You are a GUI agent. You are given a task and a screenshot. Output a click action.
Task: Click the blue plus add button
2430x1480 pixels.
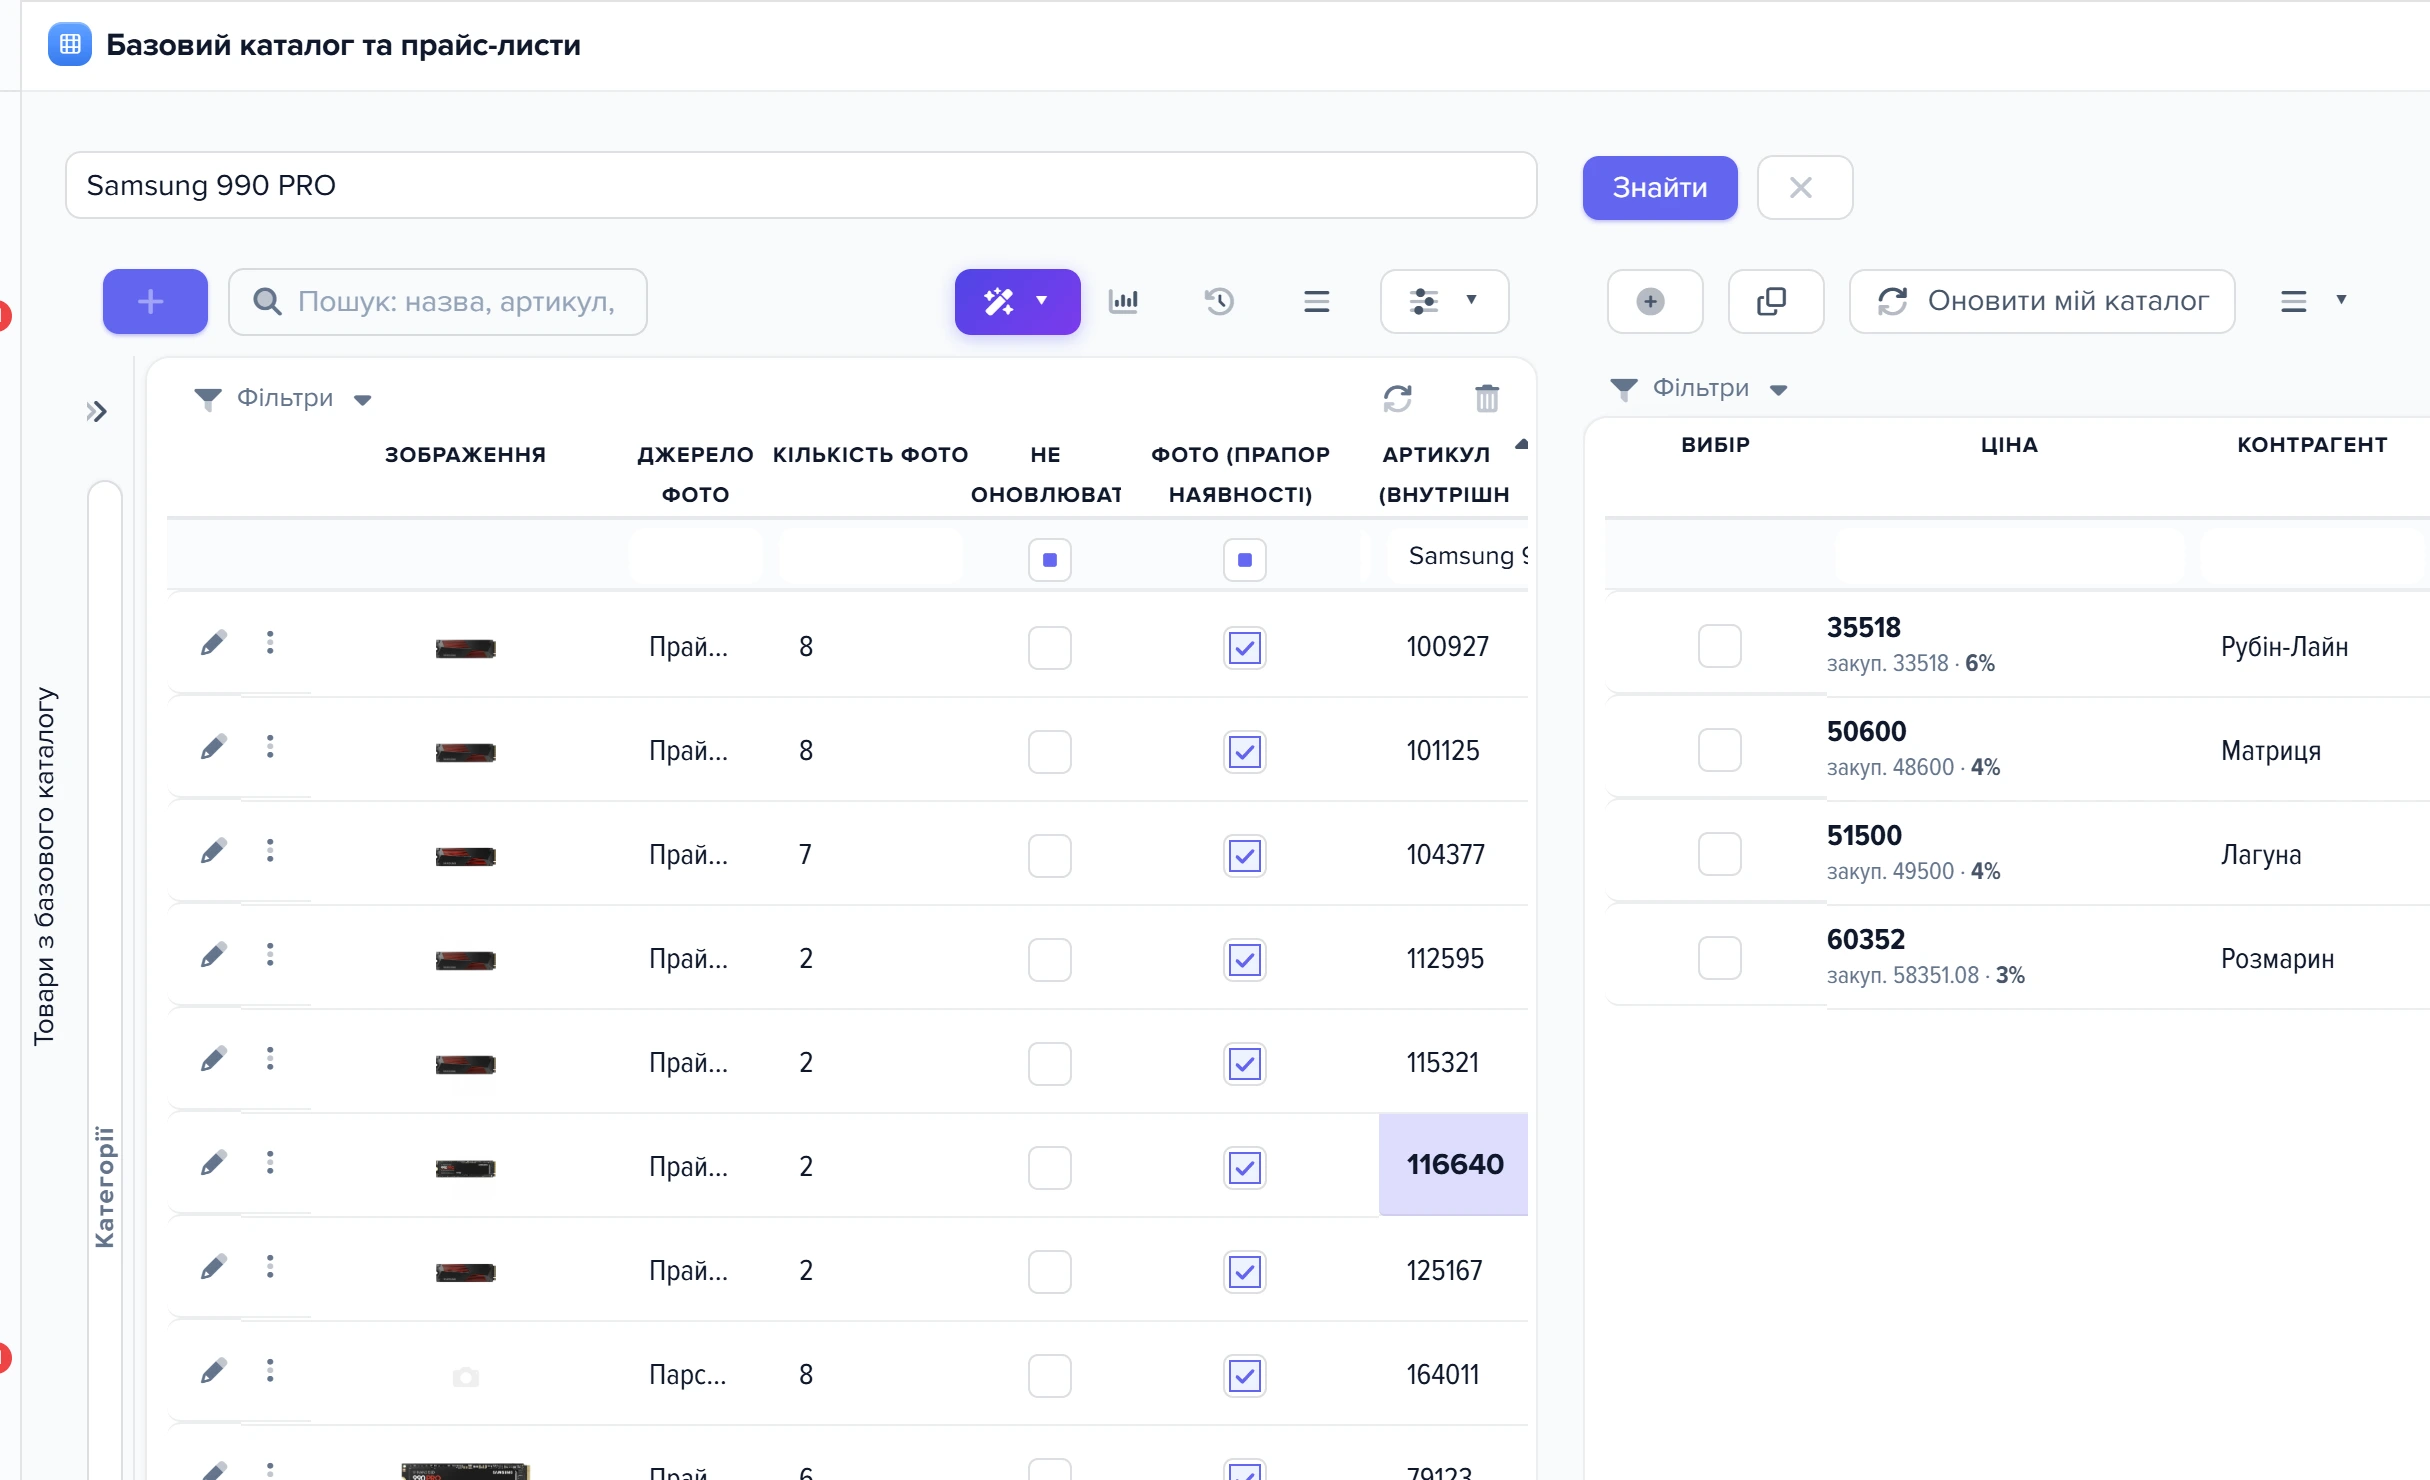(x=155, y=301)
